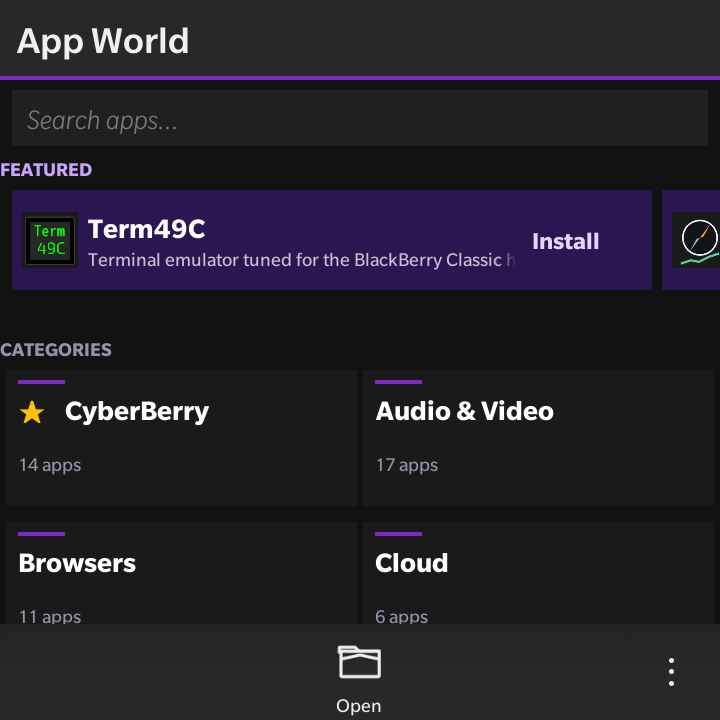Image resolution: width=720 pixels, height=720 pixels.
Task: Click the CATEGORIES section header
Action: (56, 350)
